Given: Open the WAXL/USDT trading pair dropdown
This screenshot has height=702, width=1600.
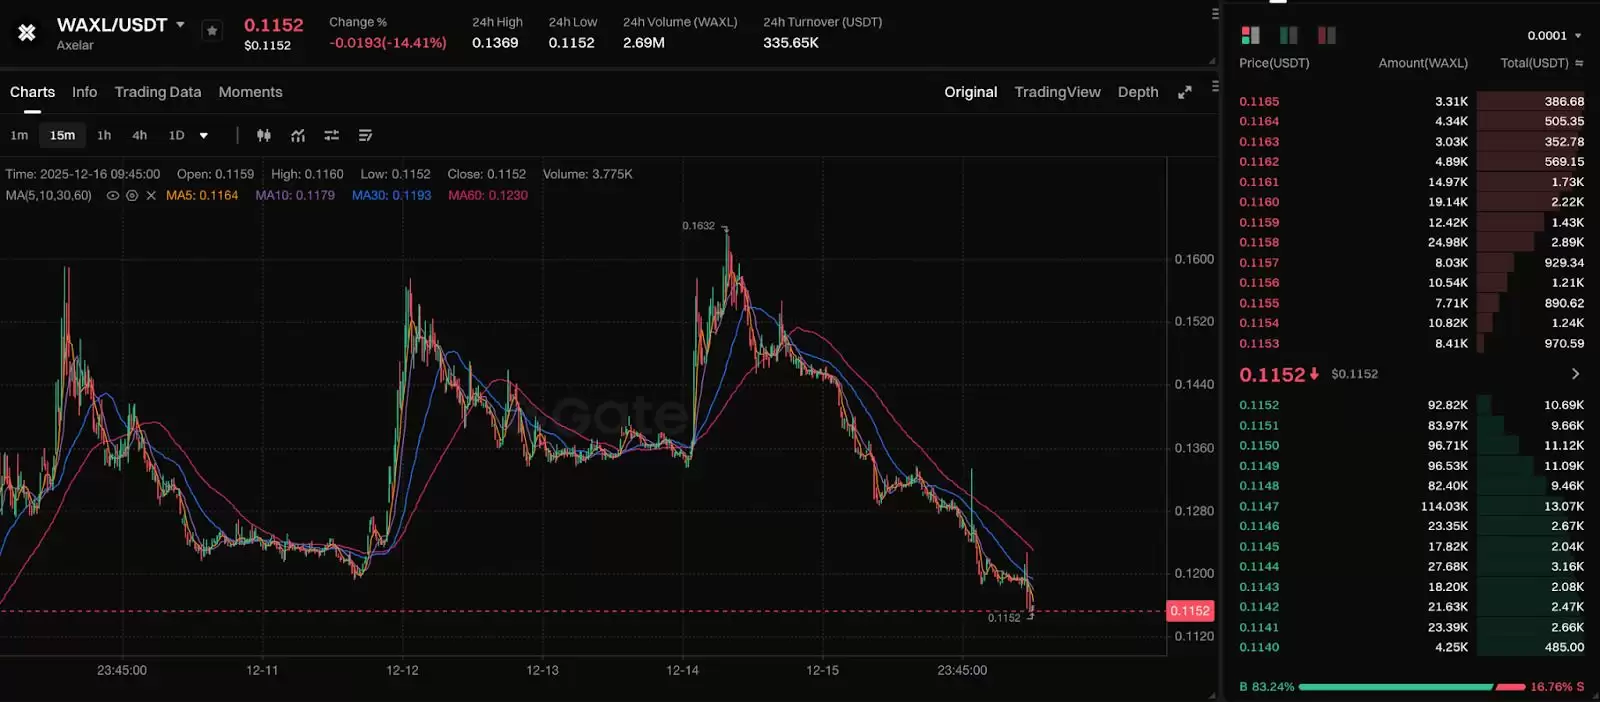Looking at the screenshot, I should tap(180, 25).
